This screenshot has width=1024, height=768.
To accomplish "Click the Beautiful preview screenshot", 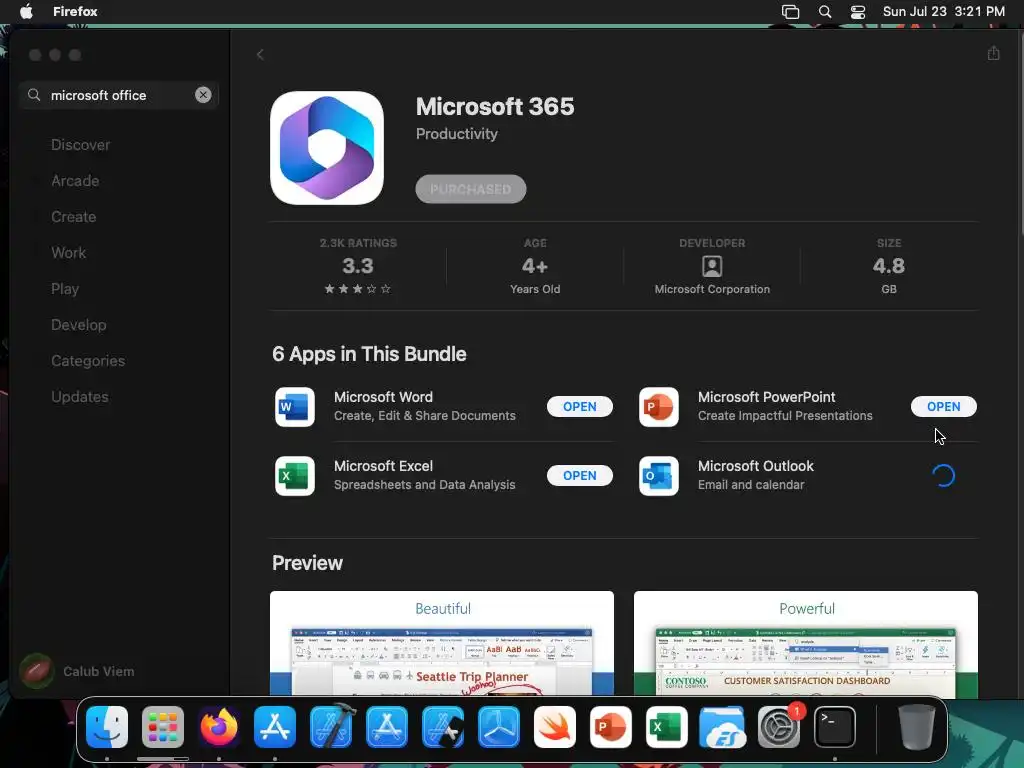I will coord(441,643).
